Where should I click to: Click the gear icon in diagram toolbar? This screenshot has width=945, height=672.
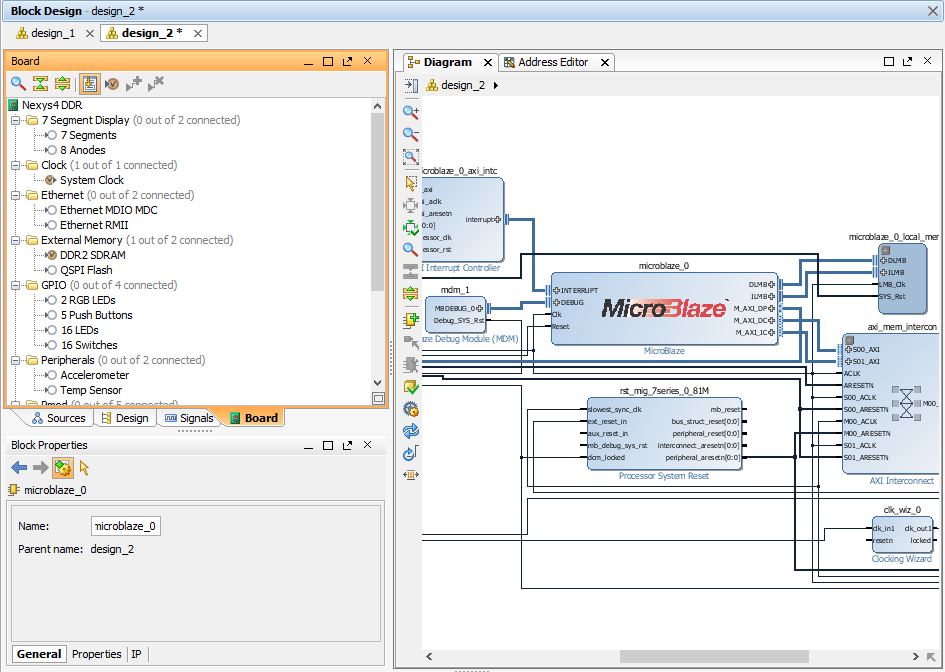tap(411, 410)
